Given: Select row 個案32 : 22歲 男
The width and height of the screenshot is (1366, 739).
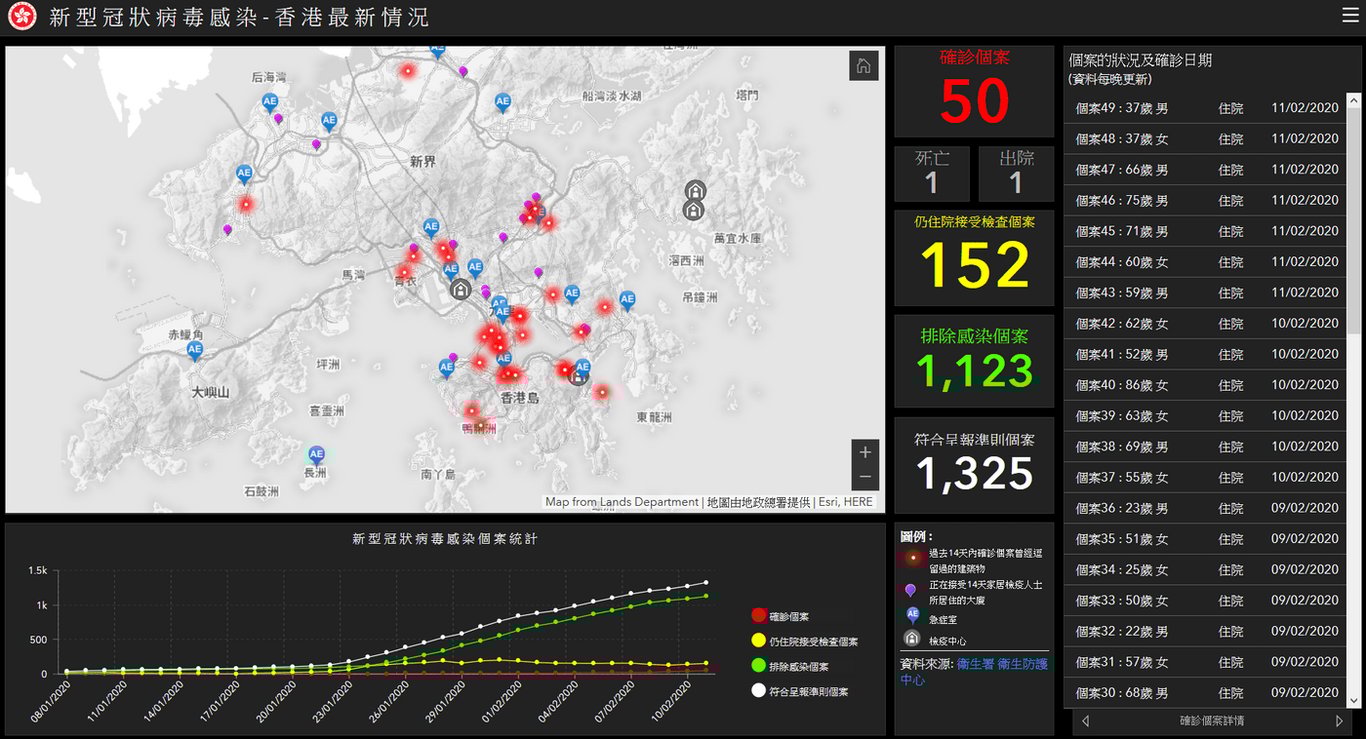Looking at the screenshot, I should coord(1205,631).
